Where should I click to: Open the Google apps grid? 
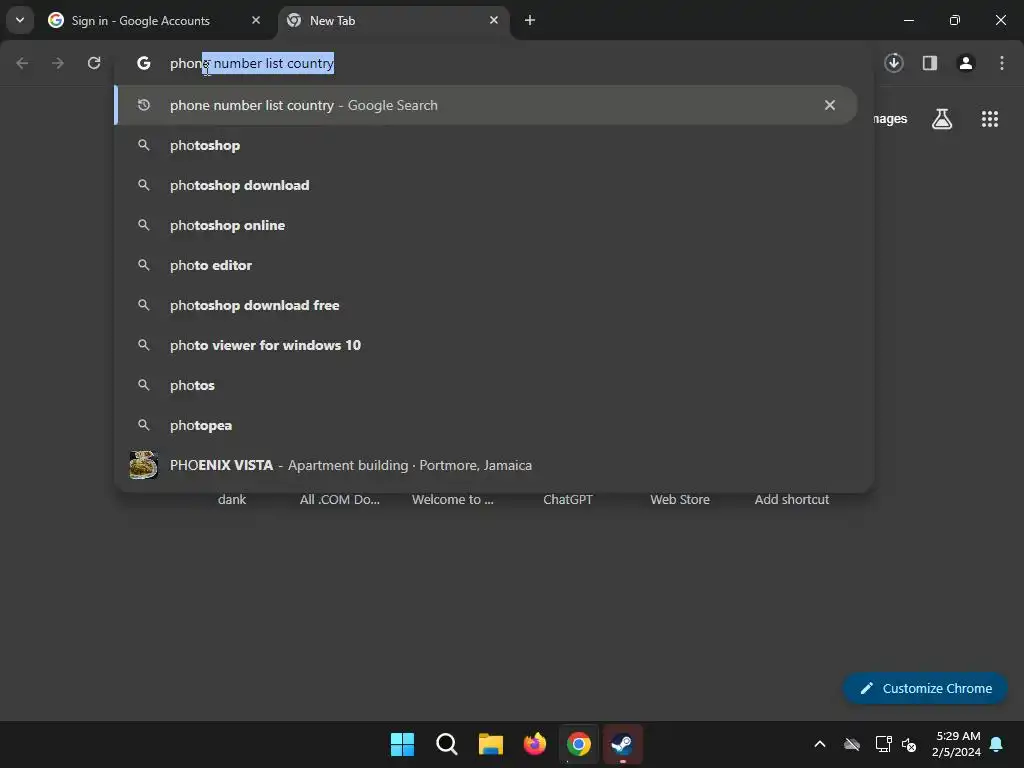(x=989, y=119)
